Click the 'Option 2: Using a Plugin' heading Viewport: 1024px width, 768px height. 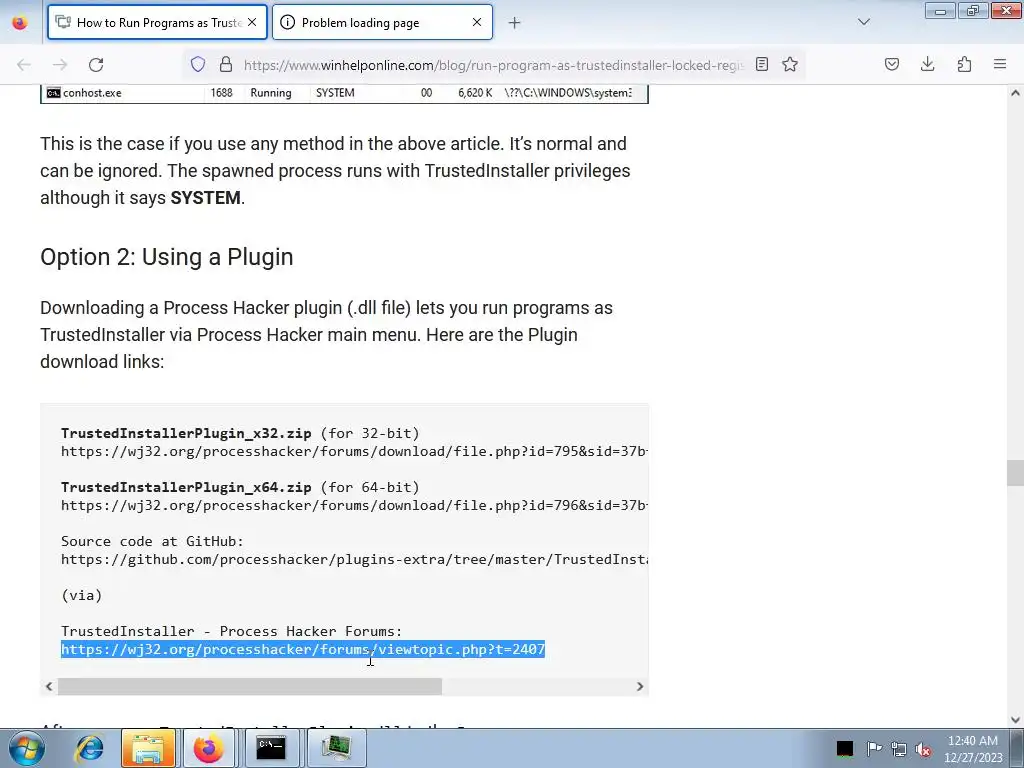pyautogui.click(x=167, y=257)
